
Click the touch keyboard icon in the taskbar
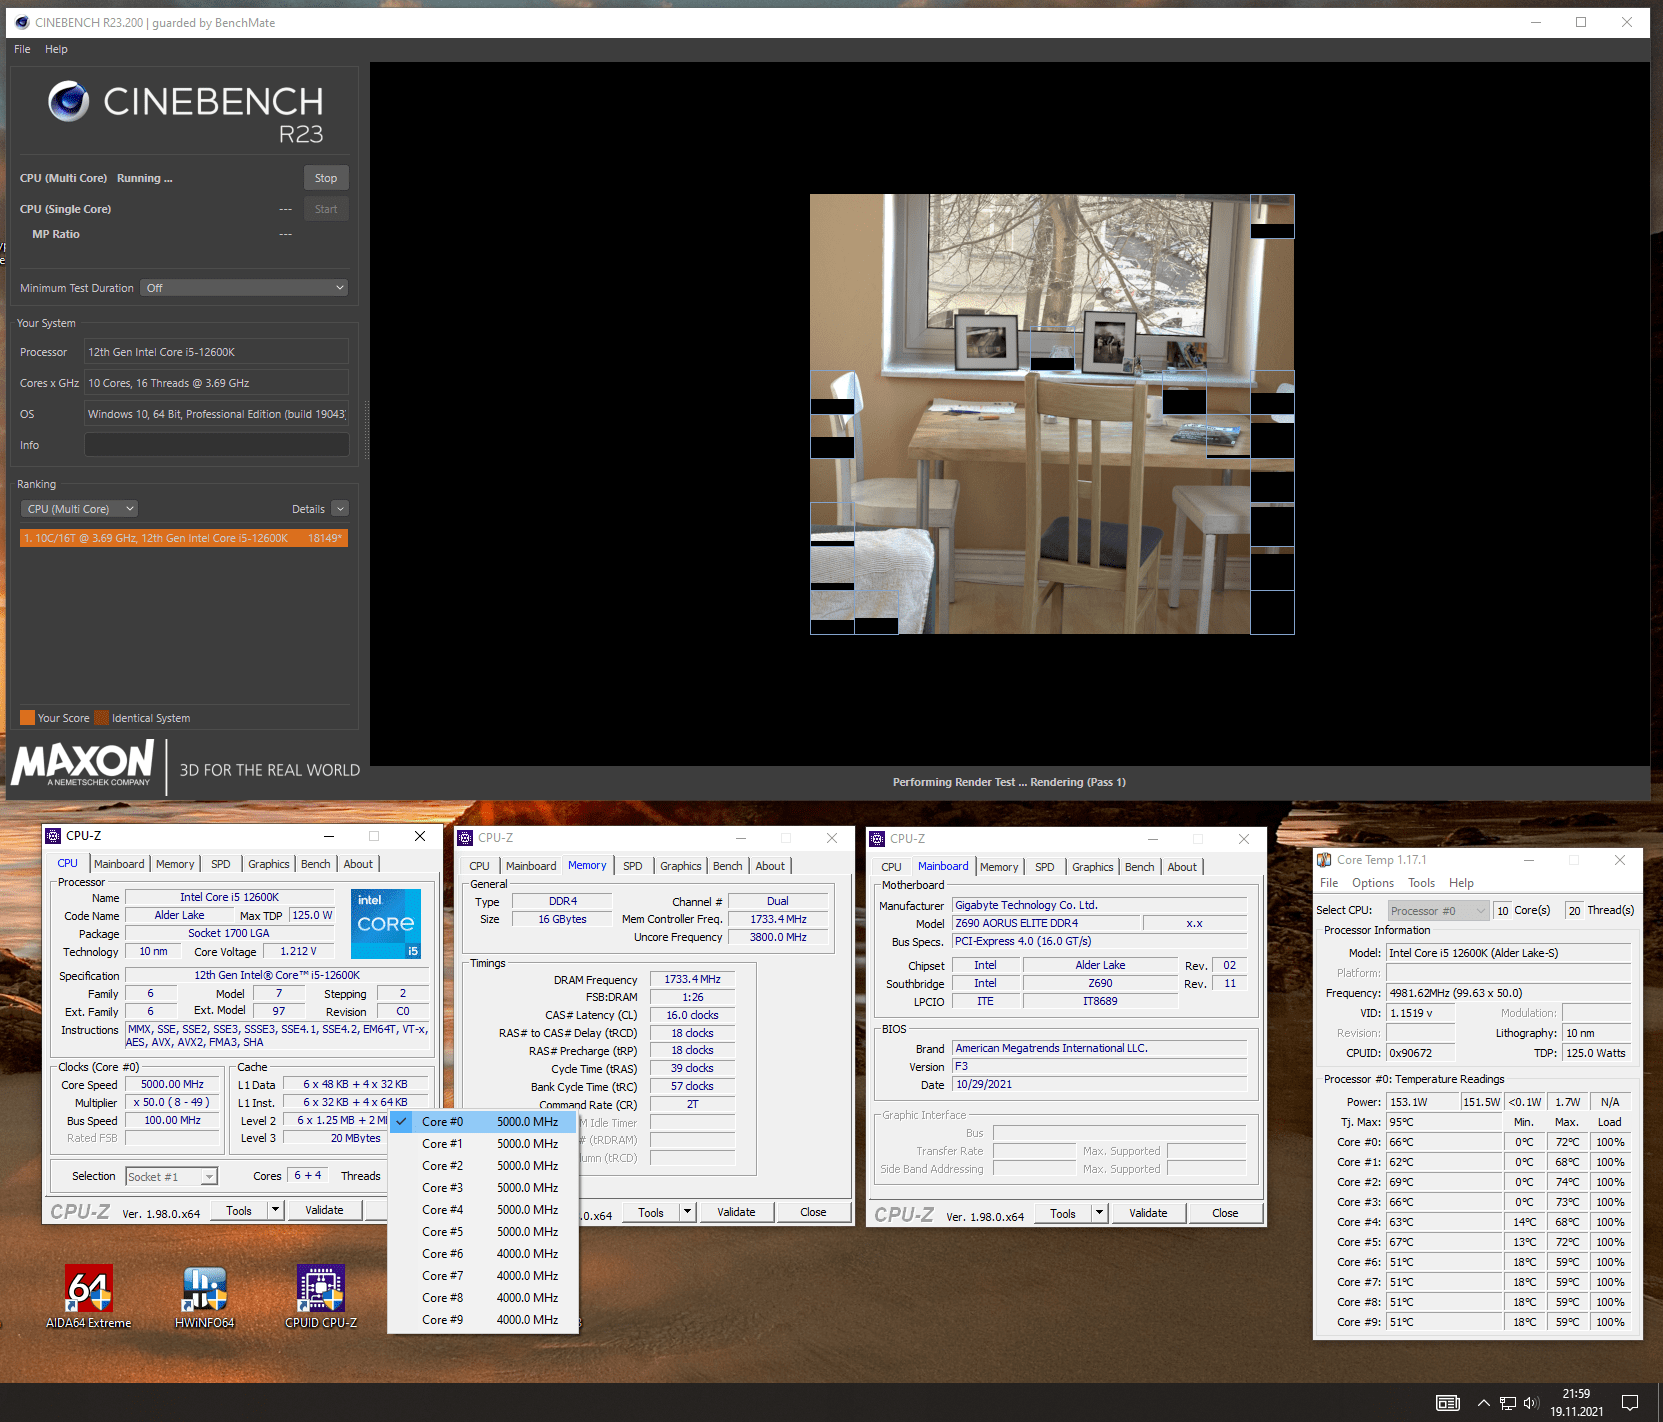(1447, 1402)
